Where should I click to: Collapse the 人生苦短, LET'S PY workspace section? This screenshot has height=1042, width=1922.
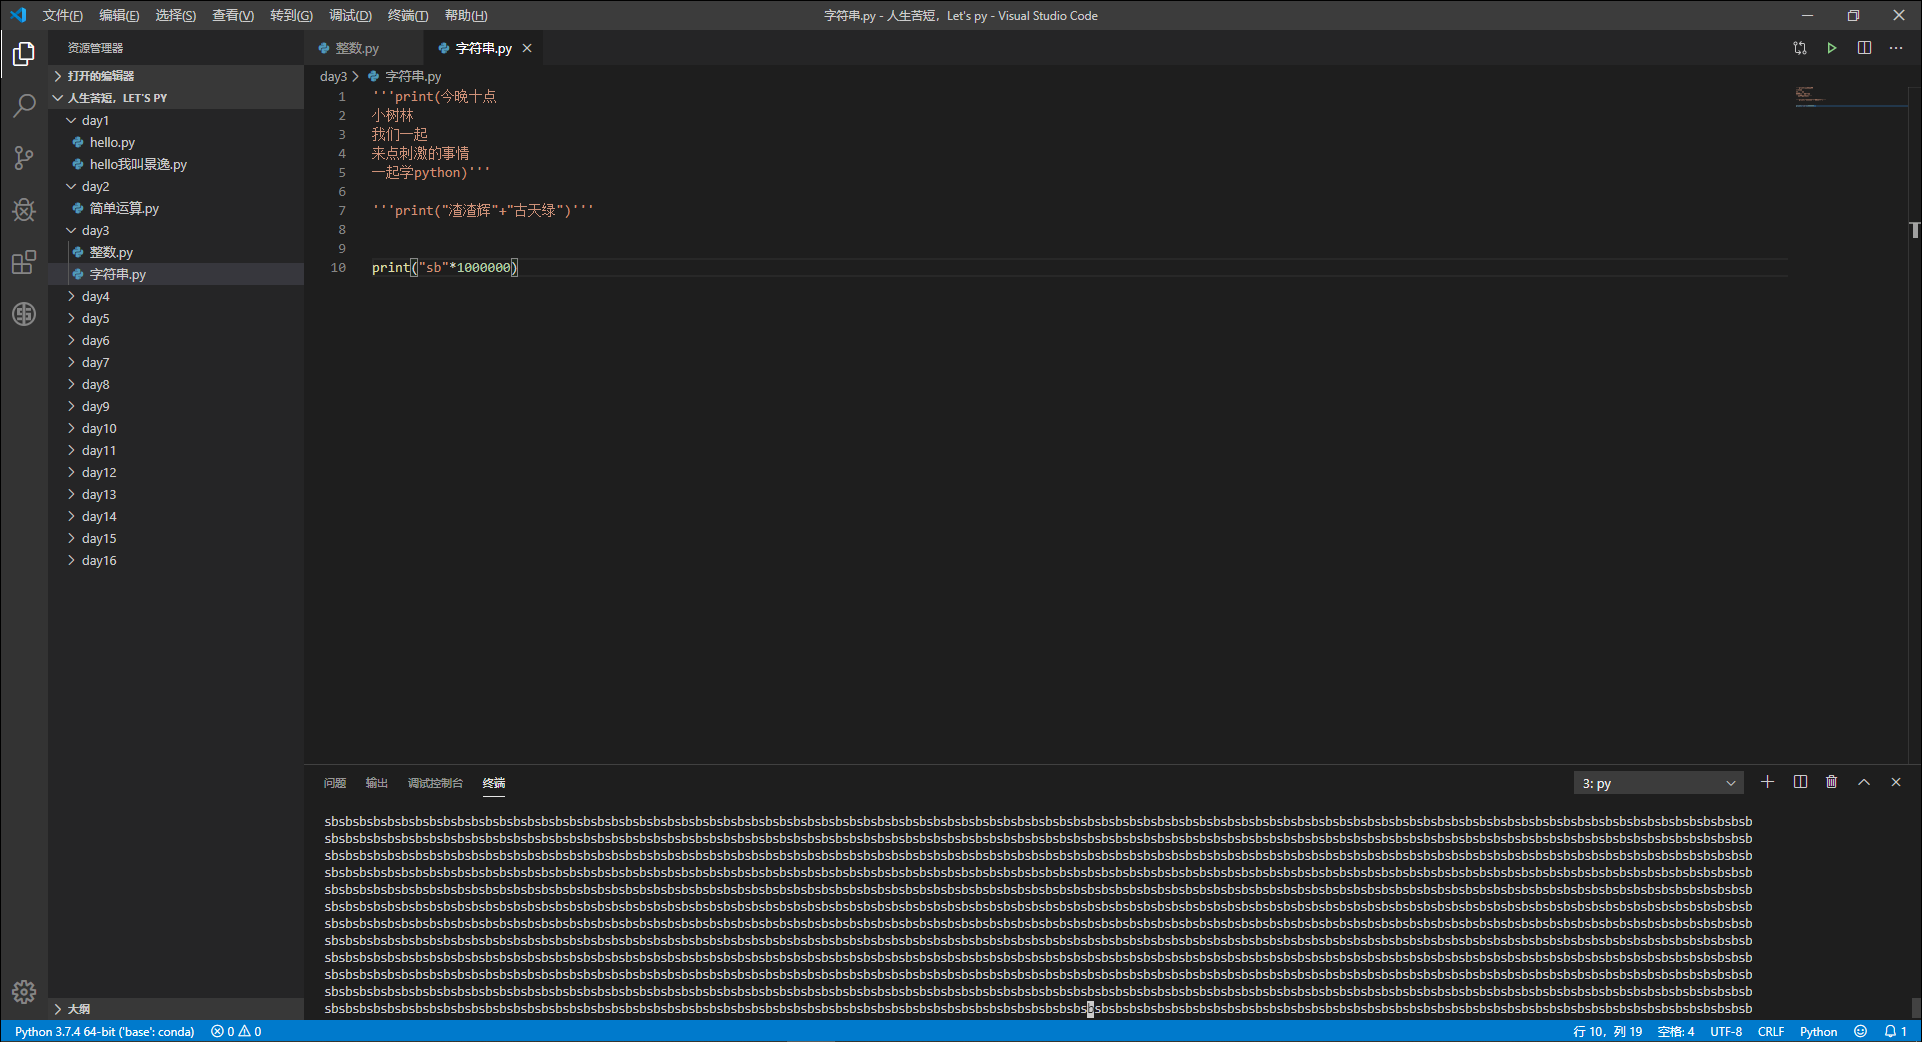[176, 98]
